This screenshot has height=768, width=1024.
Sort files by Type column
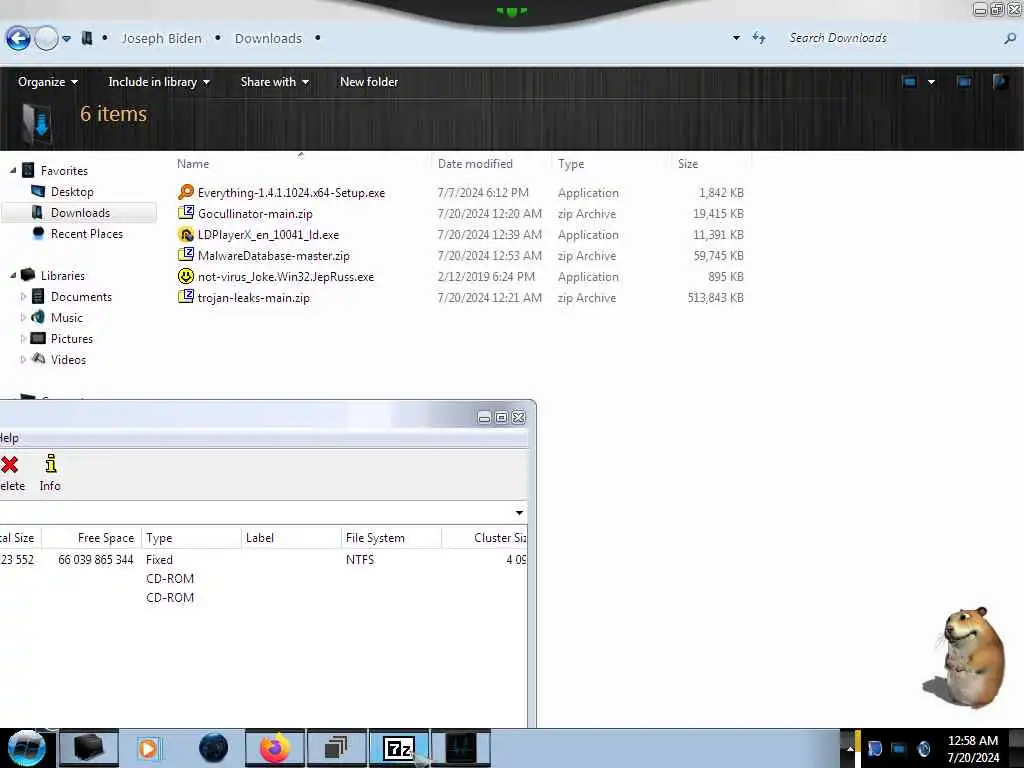[x=571, y=164]
